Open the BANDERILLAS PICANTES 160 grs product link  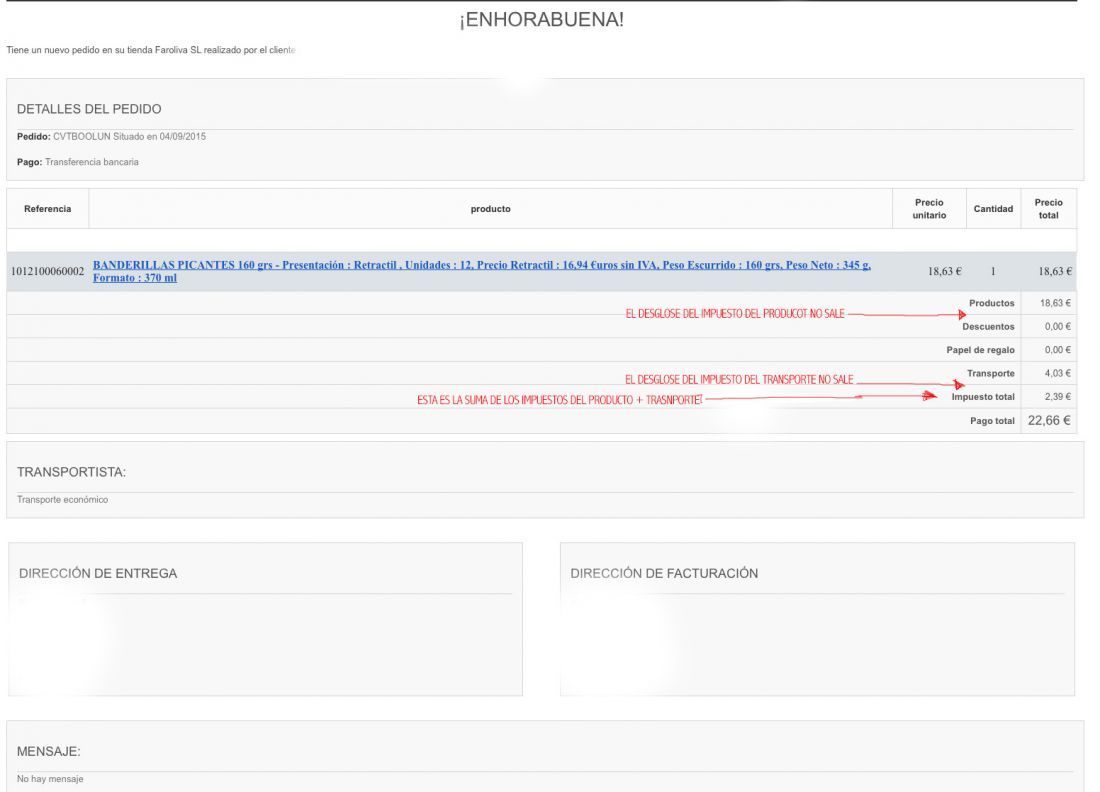pos(481,271)
